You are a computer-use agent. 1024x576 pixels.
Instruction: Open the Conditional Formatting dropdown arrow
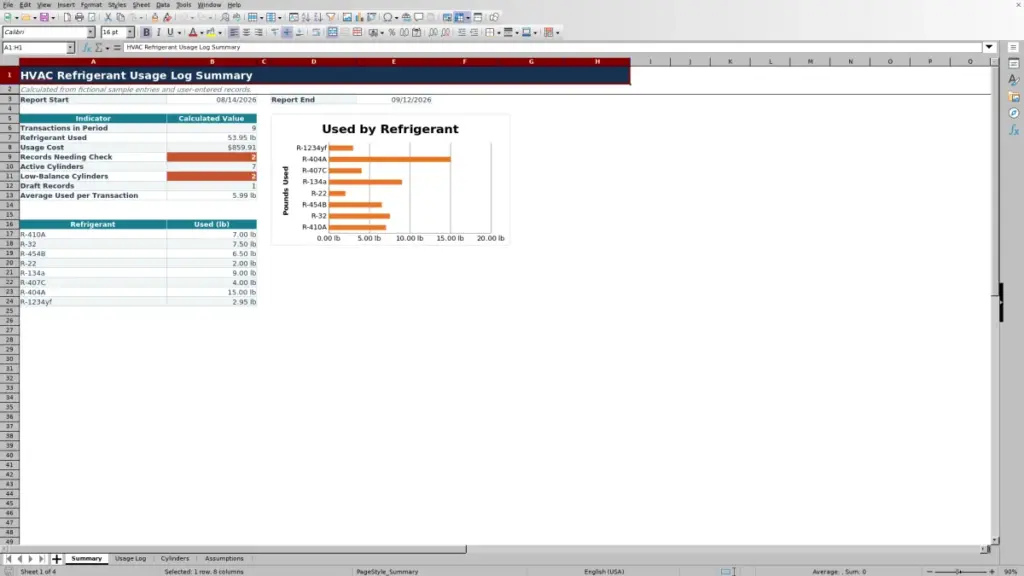557,33
